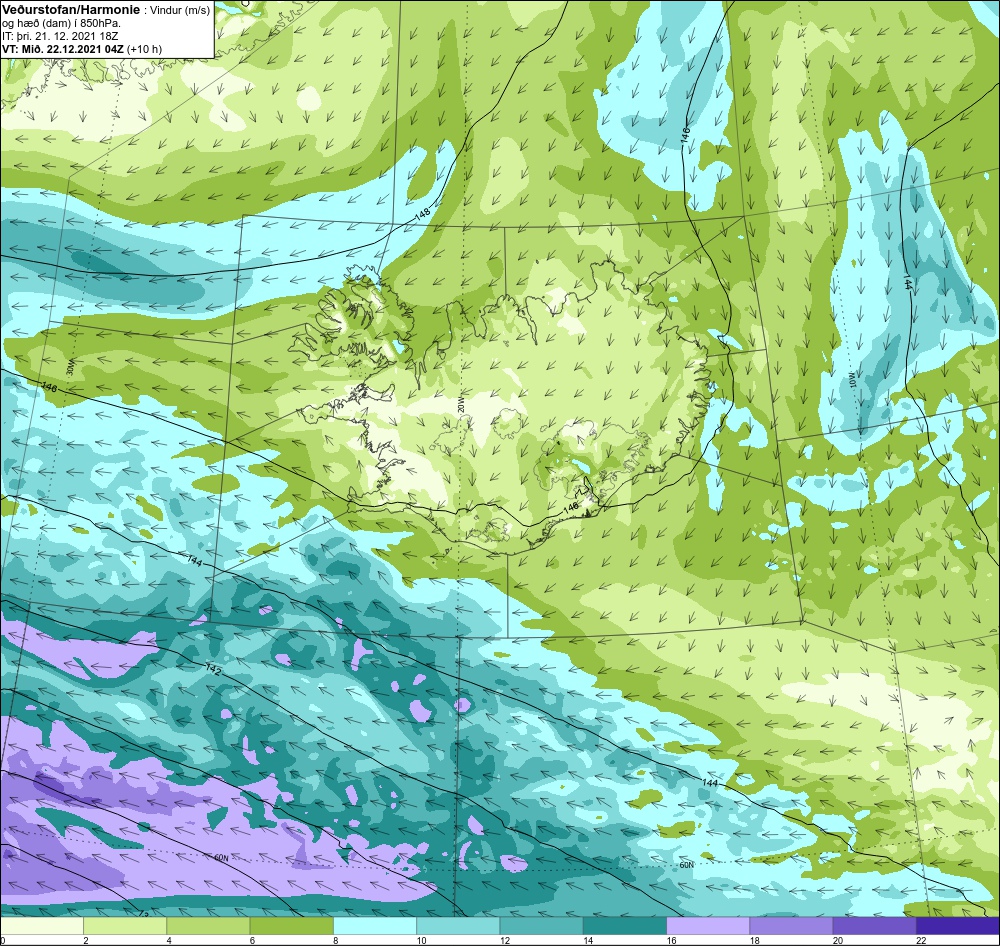
Task: Click the '10W' longitude label
Action: point(853,380)
